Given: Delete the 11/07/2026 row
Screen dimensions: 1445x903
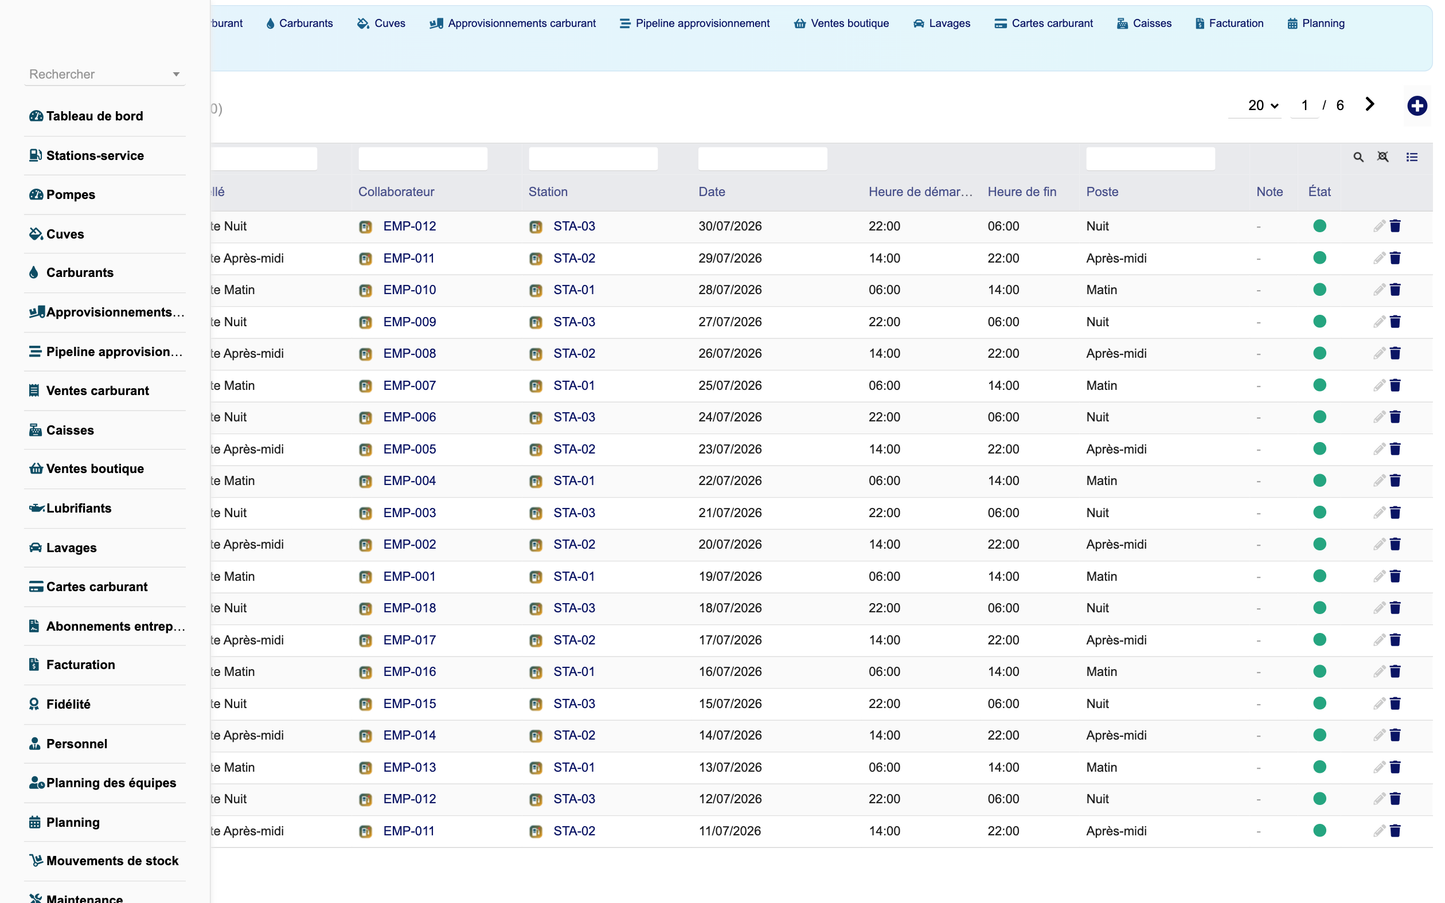Looking at the screenshot, I should [1395, 831].
